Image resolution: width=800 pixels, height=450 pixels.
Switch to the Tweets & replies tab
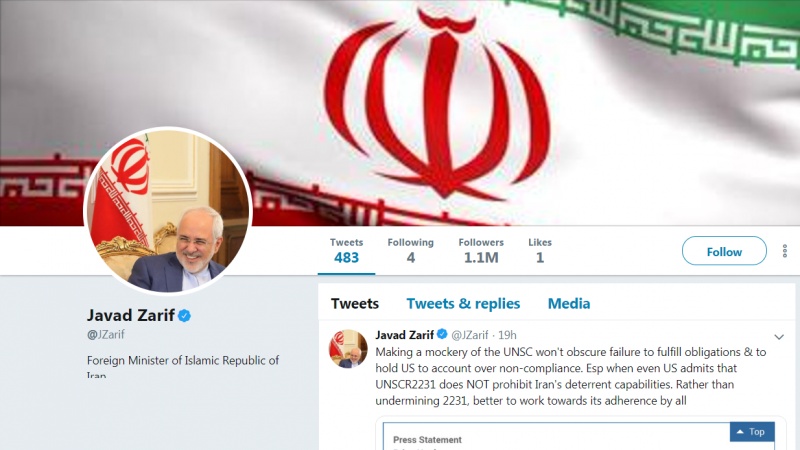(463, 304)
